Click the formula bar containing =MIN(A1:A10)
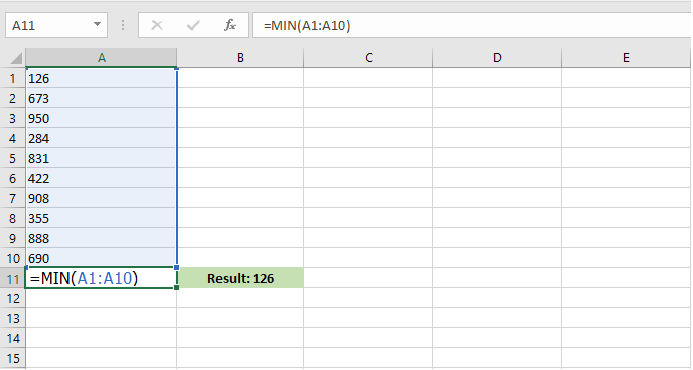 coord(471,26)
